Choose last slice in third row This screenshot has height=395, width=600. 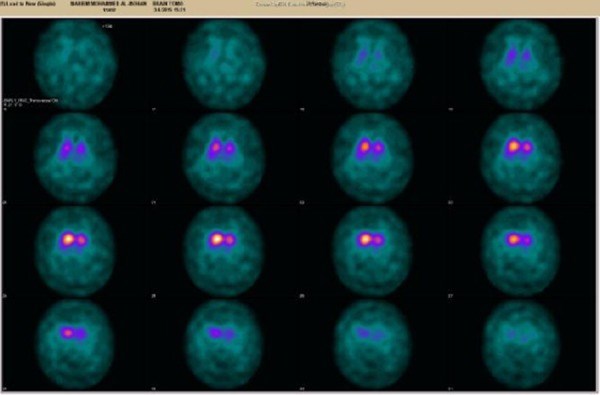click(521, 251)
